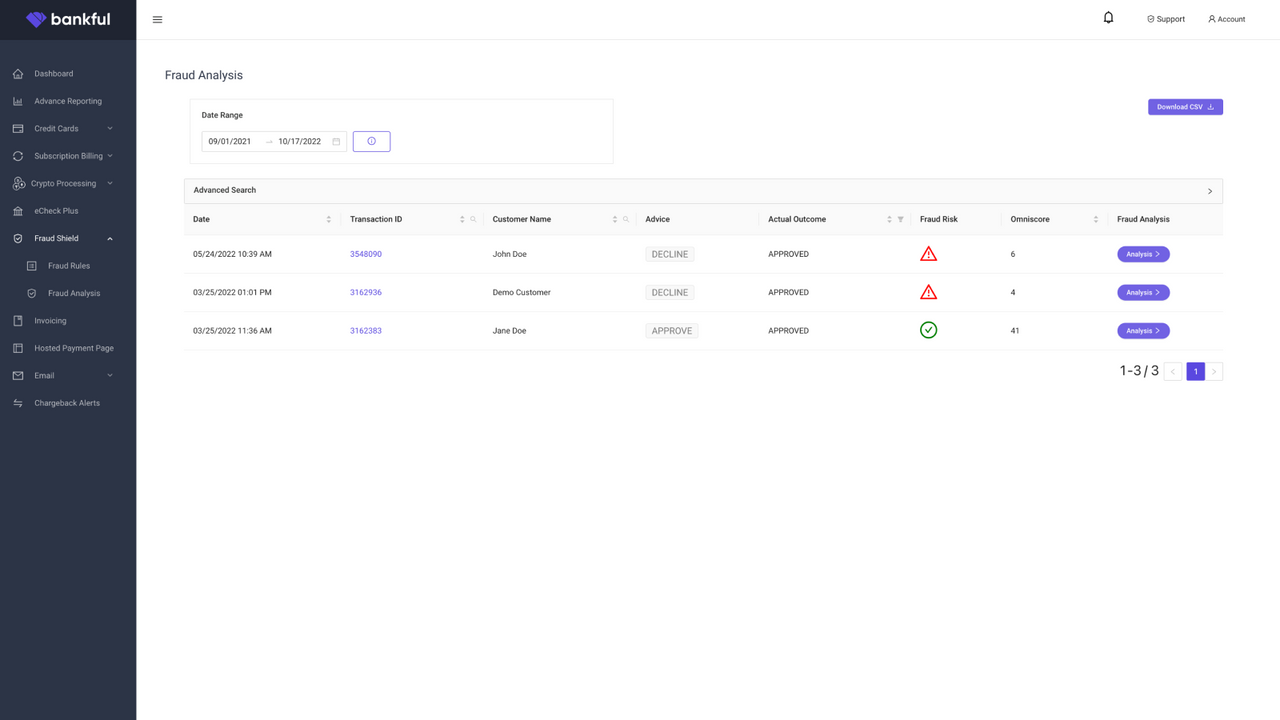Open the Dashboard home icon

click(16, 73)
